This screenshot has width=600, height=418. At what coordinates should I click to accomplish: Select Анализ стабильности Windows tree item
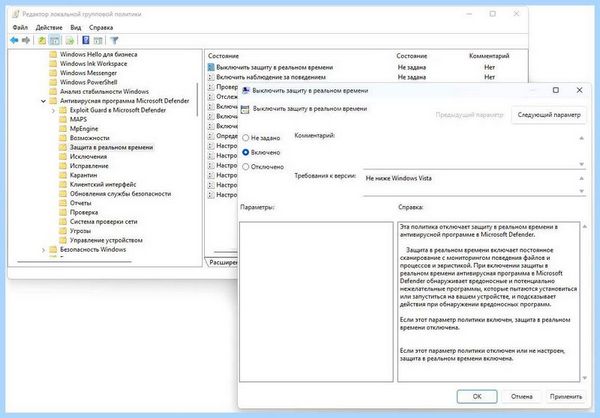coord(104,91)
